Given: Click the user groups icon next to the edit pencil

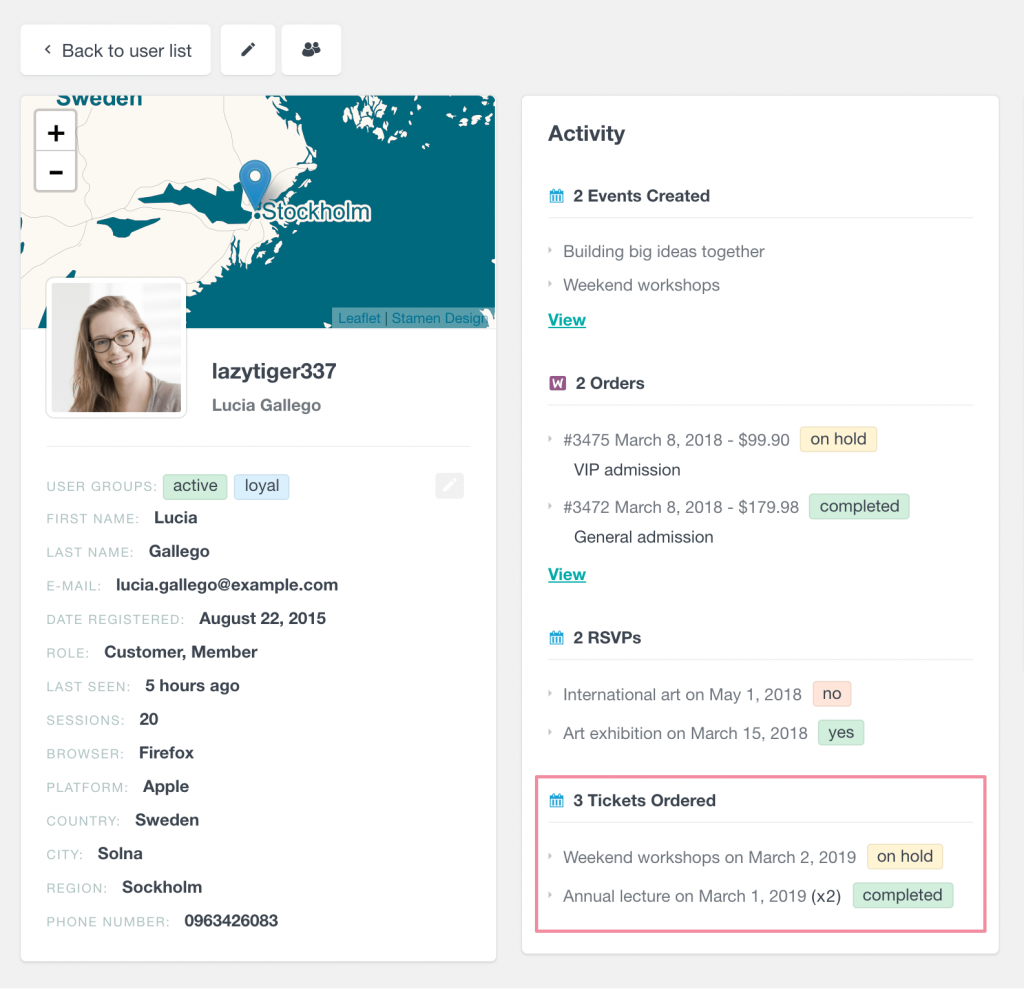Looking at the screenshot, I should pyautogui.click(x=310, y=49).
